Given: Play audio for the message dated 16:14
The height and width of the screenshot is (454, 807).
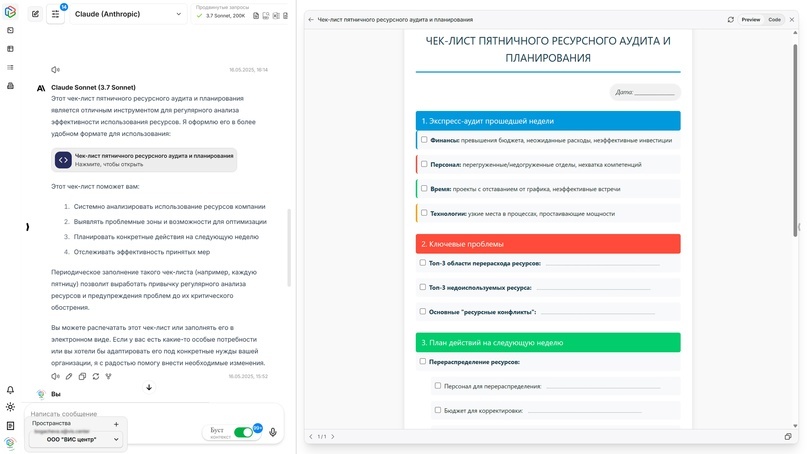Looking at the screenshot, I should [55, 69].
